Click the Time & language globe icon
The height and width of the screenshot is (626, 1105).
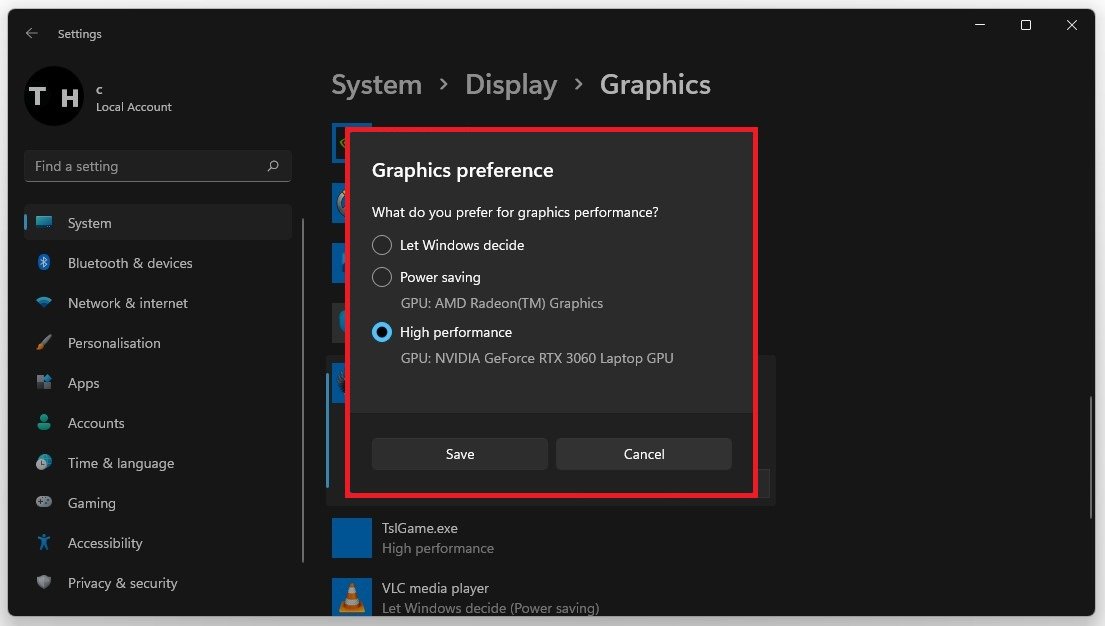click(x=44, y=463)
